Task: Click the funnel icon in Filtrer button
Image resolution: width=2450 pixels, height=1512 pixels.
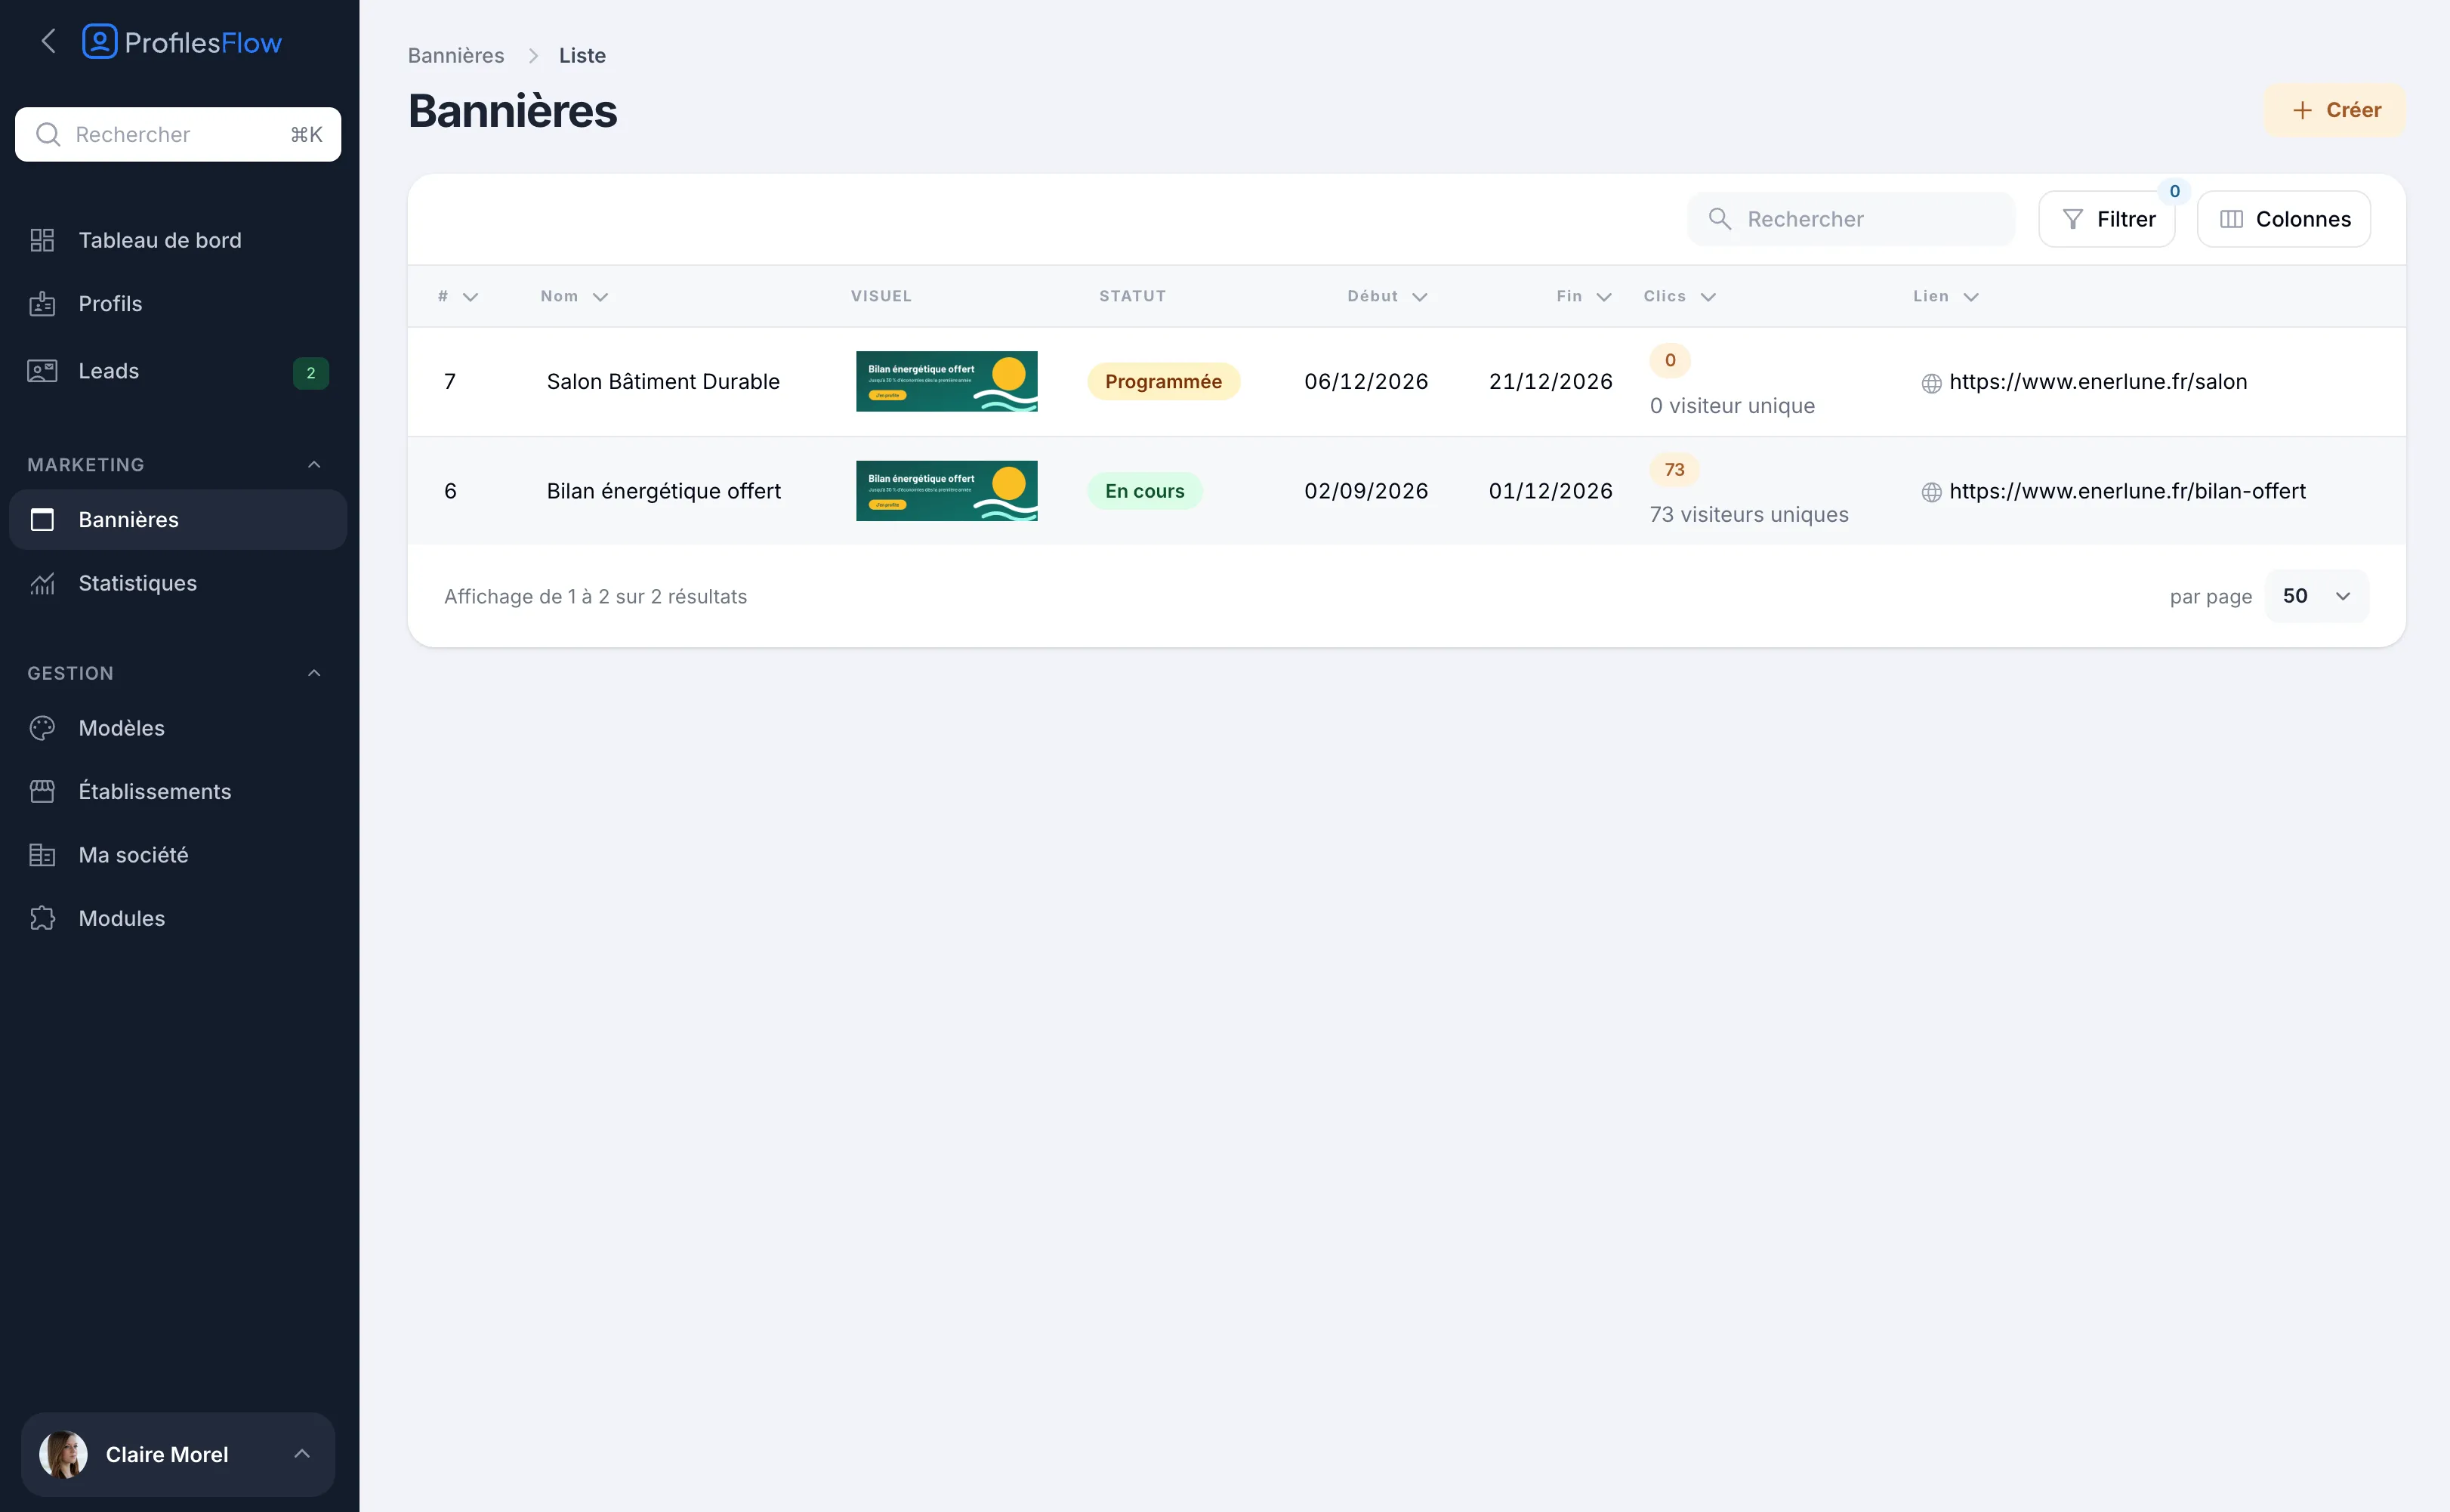Action: click(x=2072, y=219)
